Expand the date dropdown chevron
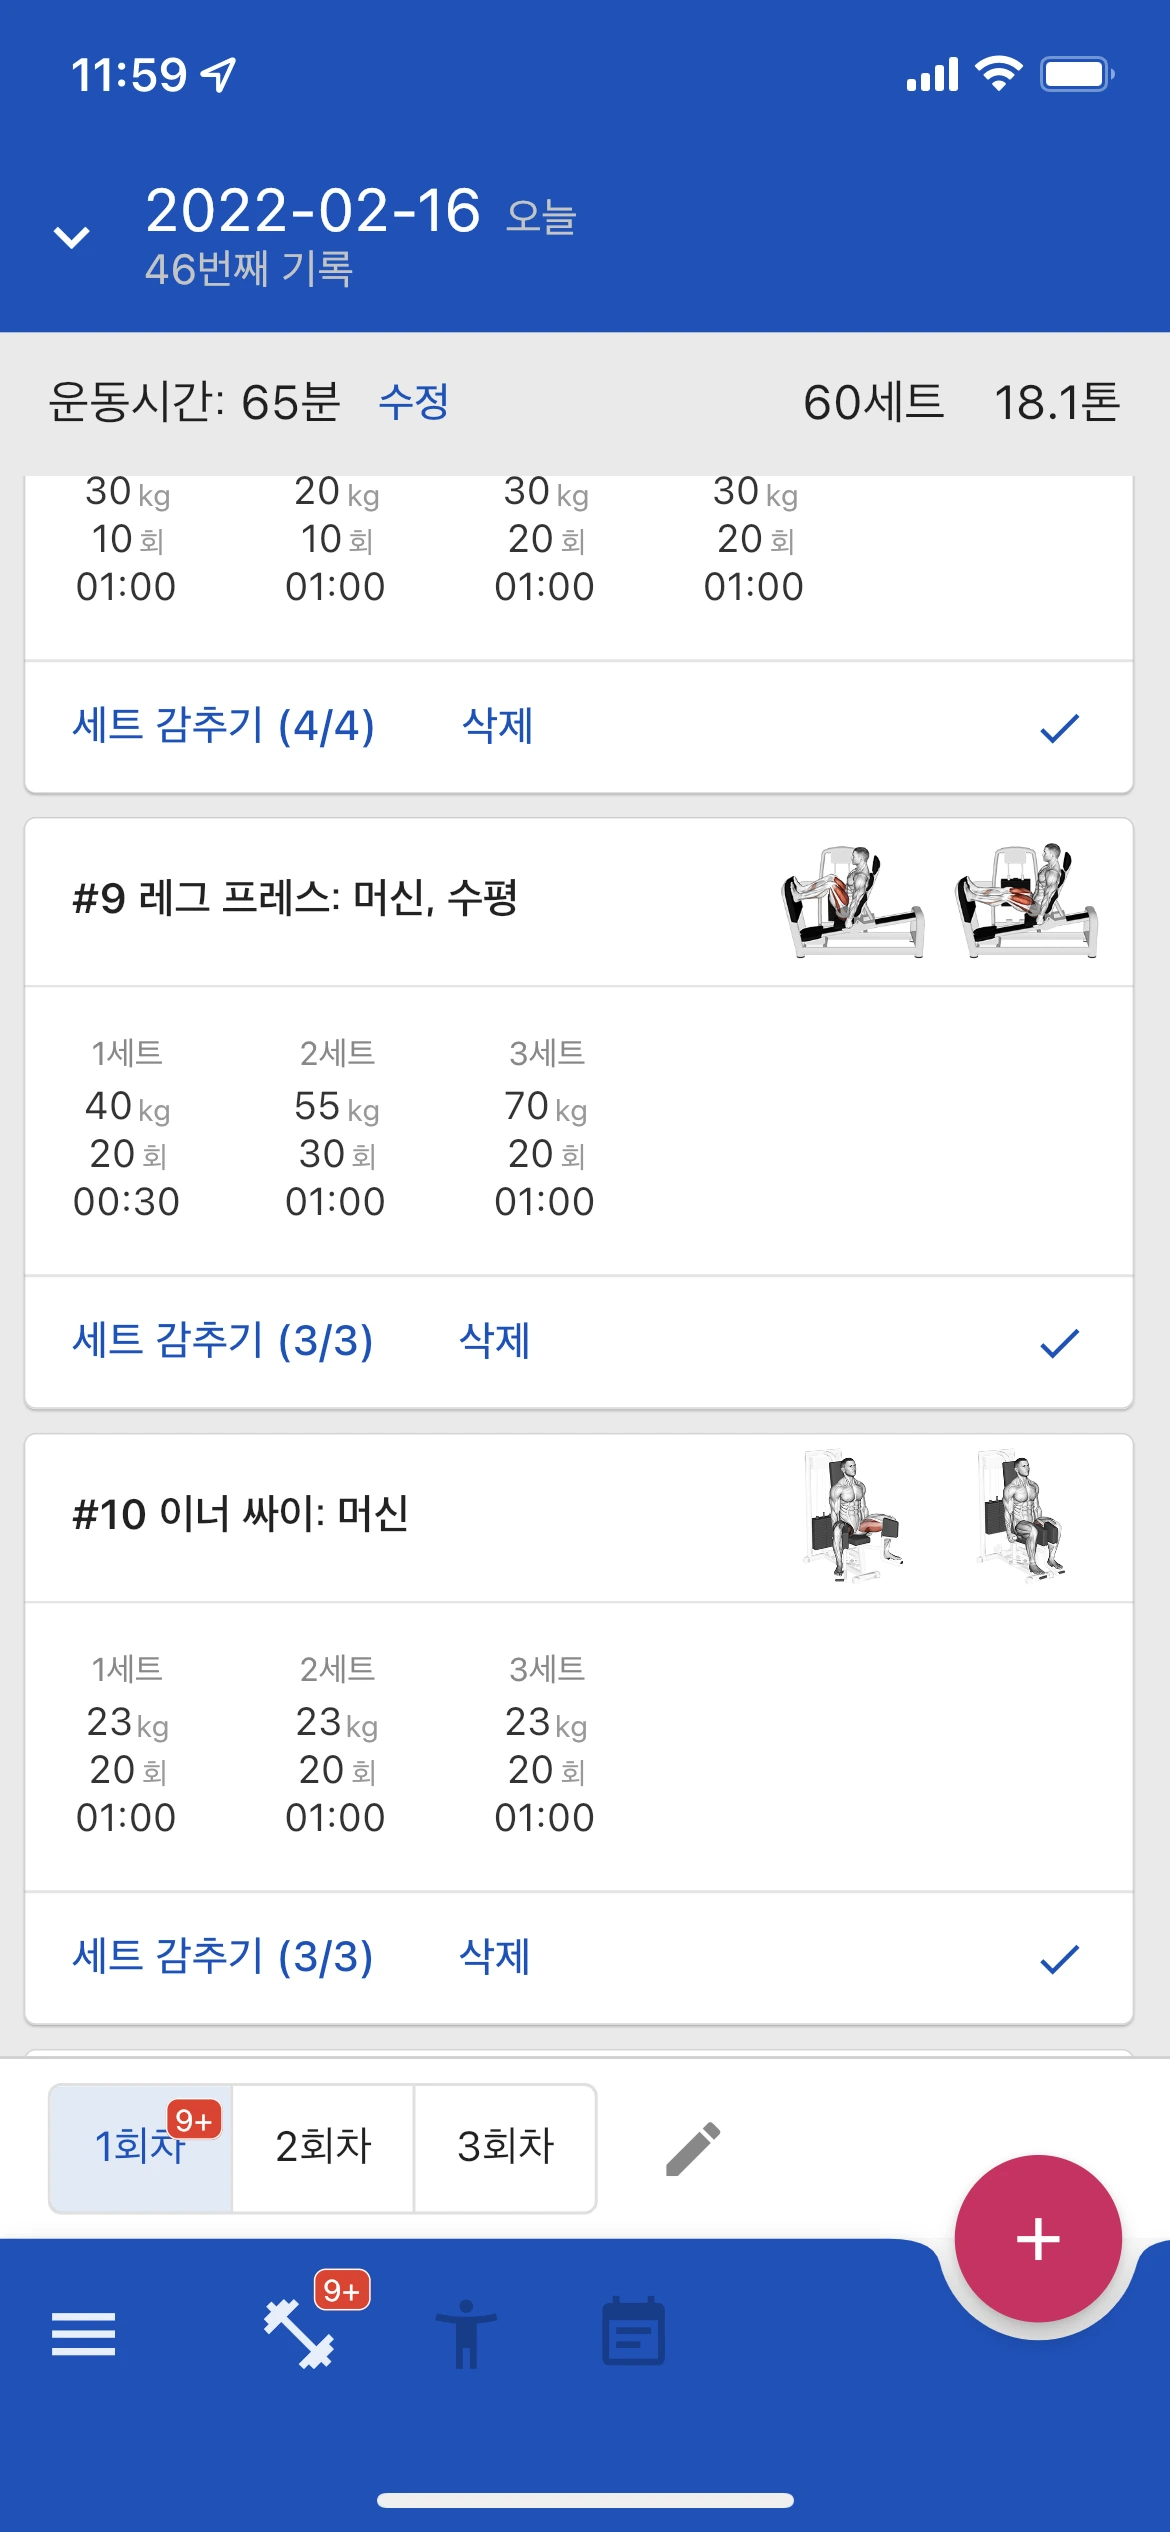This screenshot has height=2532, width=1170. click(71, 237)
